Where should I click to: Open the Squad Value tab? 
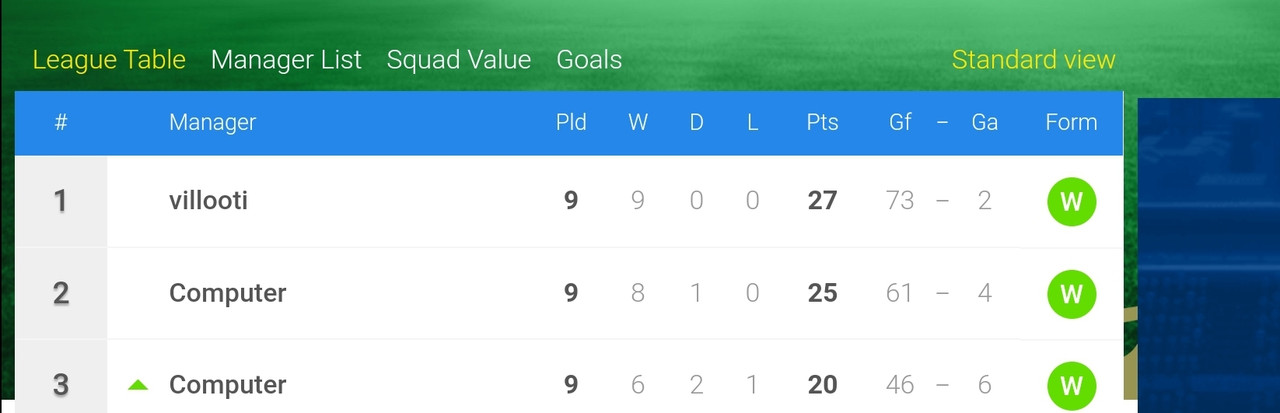459,60
